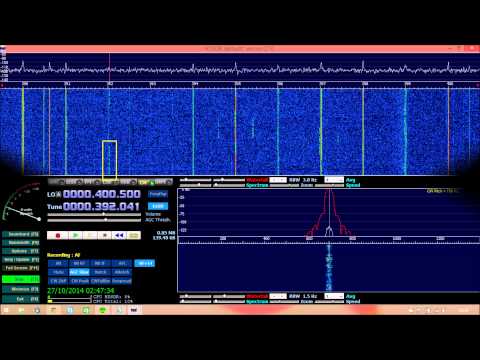The image size is (480, 360).
Task: Switch to Full Screen [F11]
Action: pyautogui.click(x=21, y=268)
